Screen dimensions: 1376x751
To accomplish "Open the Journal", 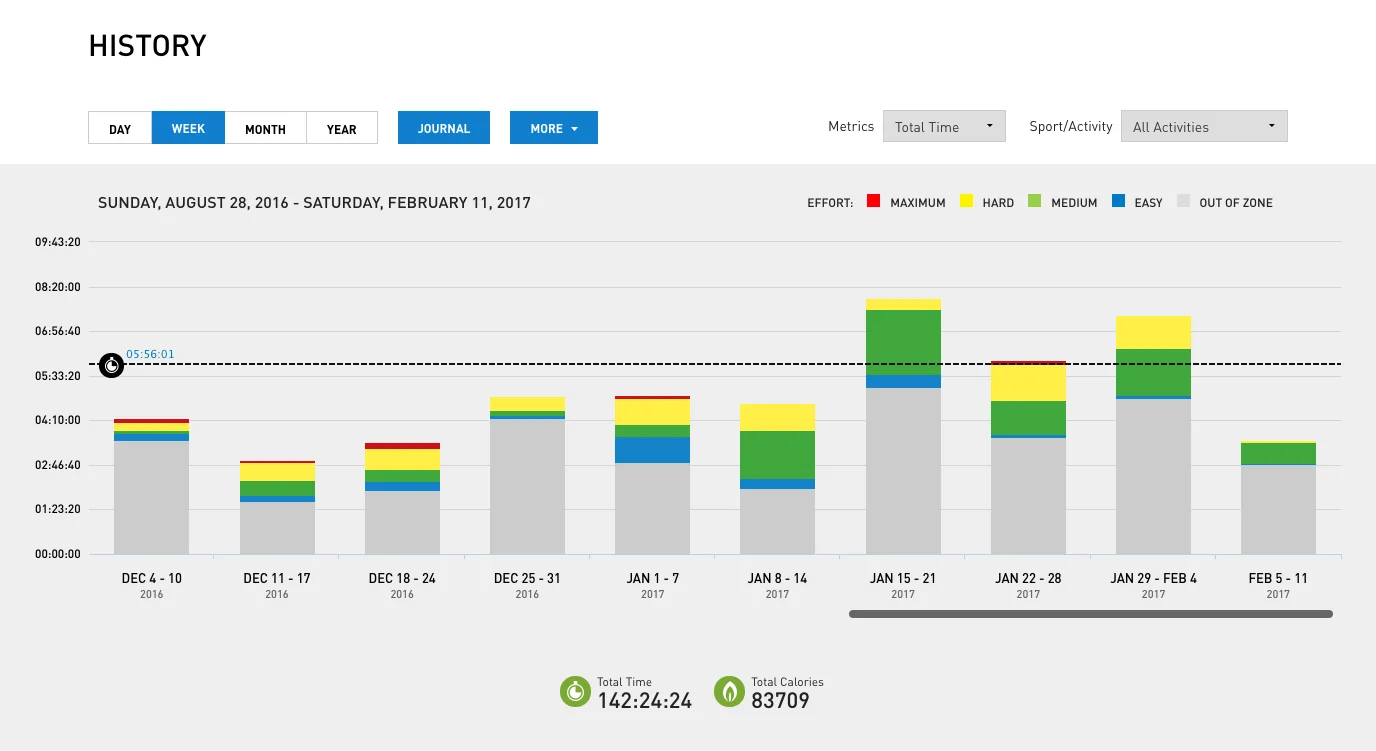I will click(444, 128).
